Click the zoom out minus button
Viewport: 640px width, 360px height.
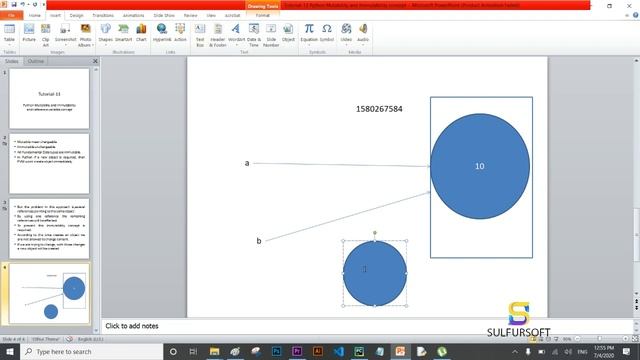[577, 339]
